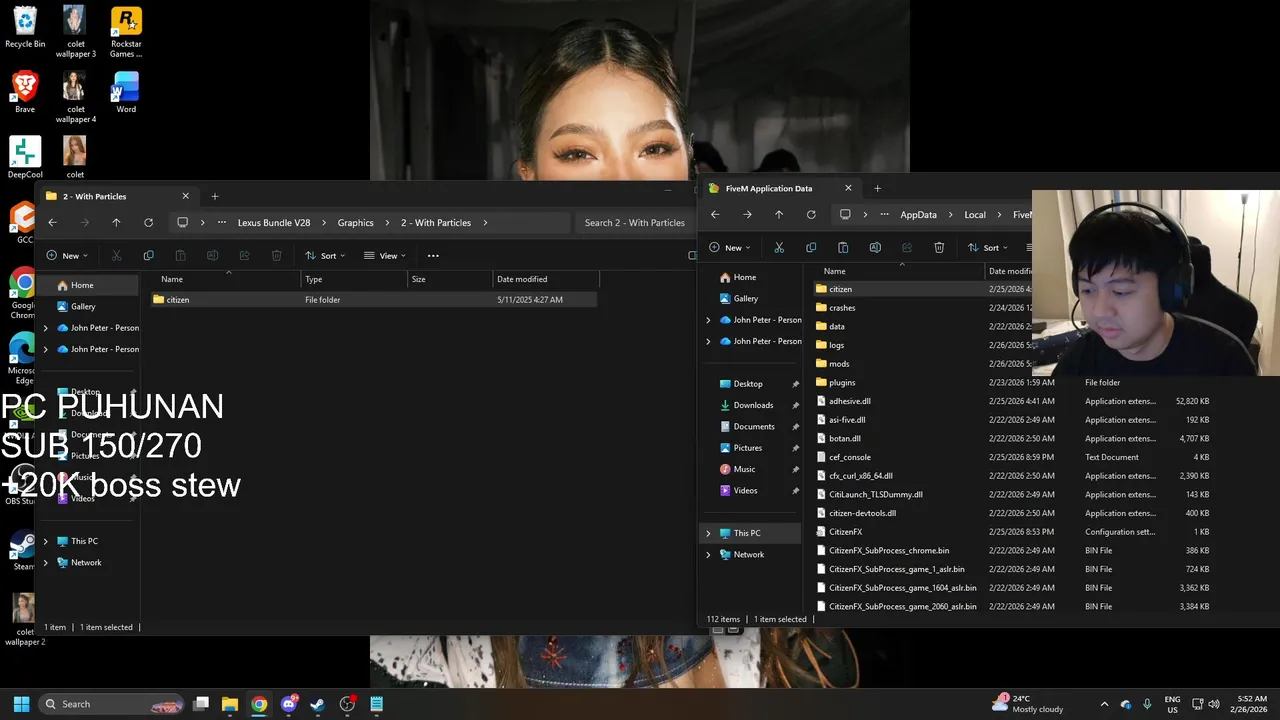This screenshot has width=1280, height=720.
Task: Open View dropdown in left explorer
Action: (x=384, y=255)
